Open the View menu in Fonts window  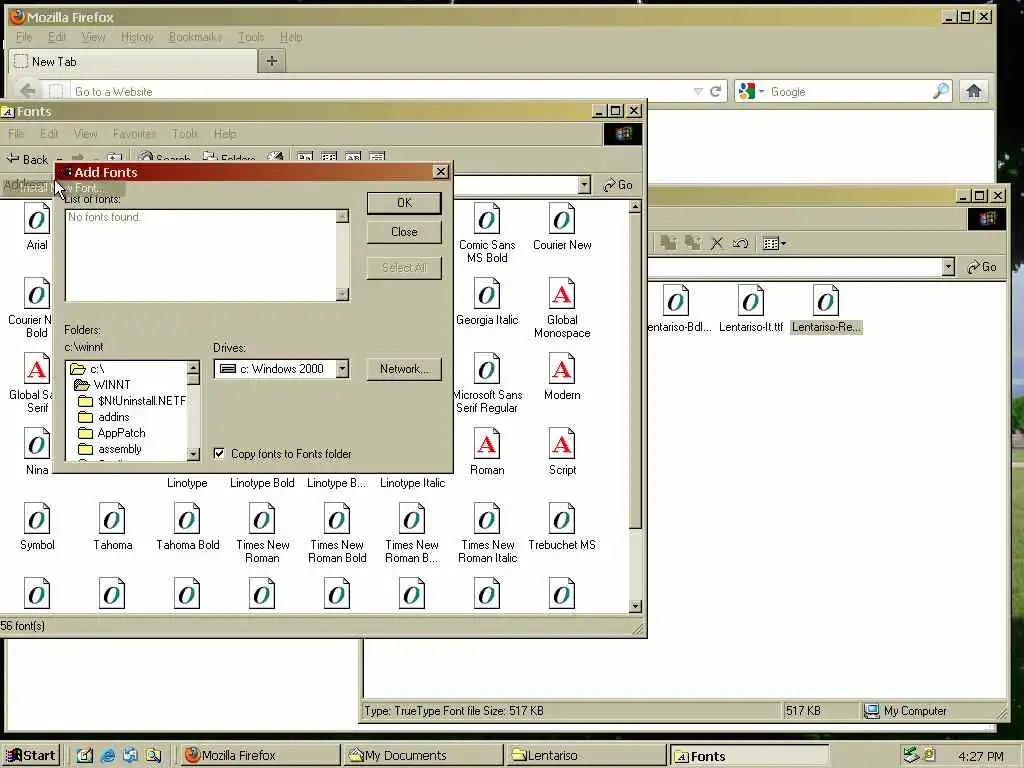[86, 134]
